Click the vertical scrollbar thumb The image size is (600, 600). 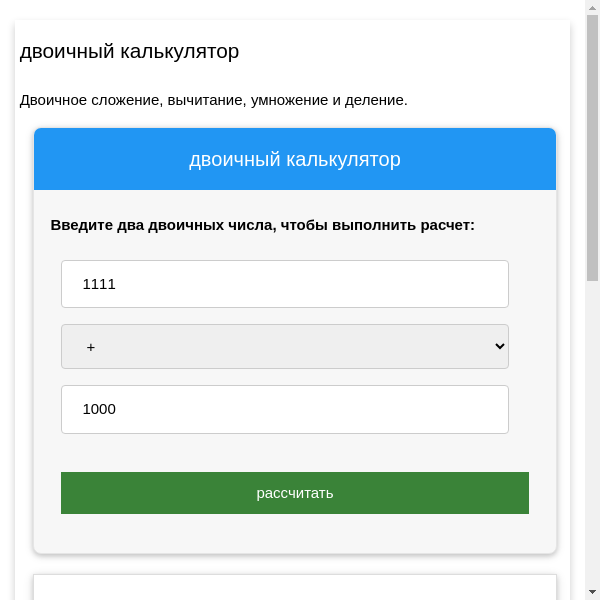coord(592,150)
